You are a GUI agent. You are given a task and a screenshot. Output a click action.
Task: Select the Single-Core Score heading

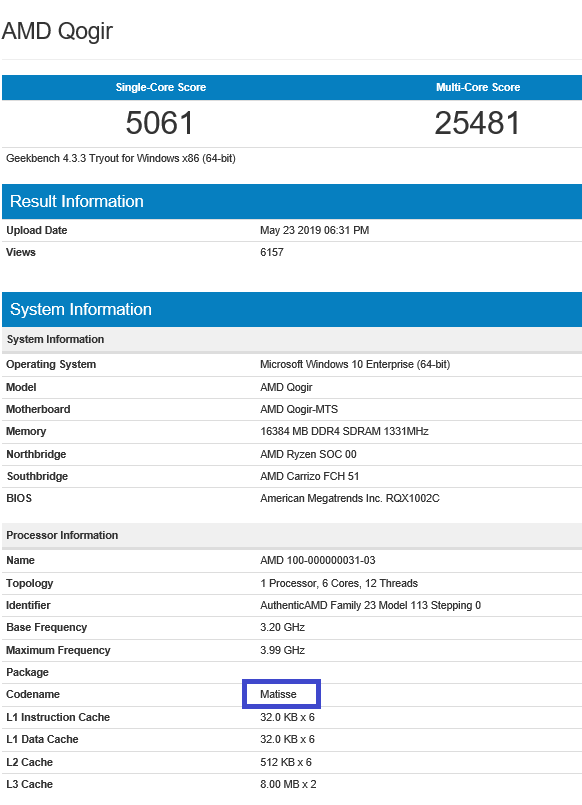[161, 87]
